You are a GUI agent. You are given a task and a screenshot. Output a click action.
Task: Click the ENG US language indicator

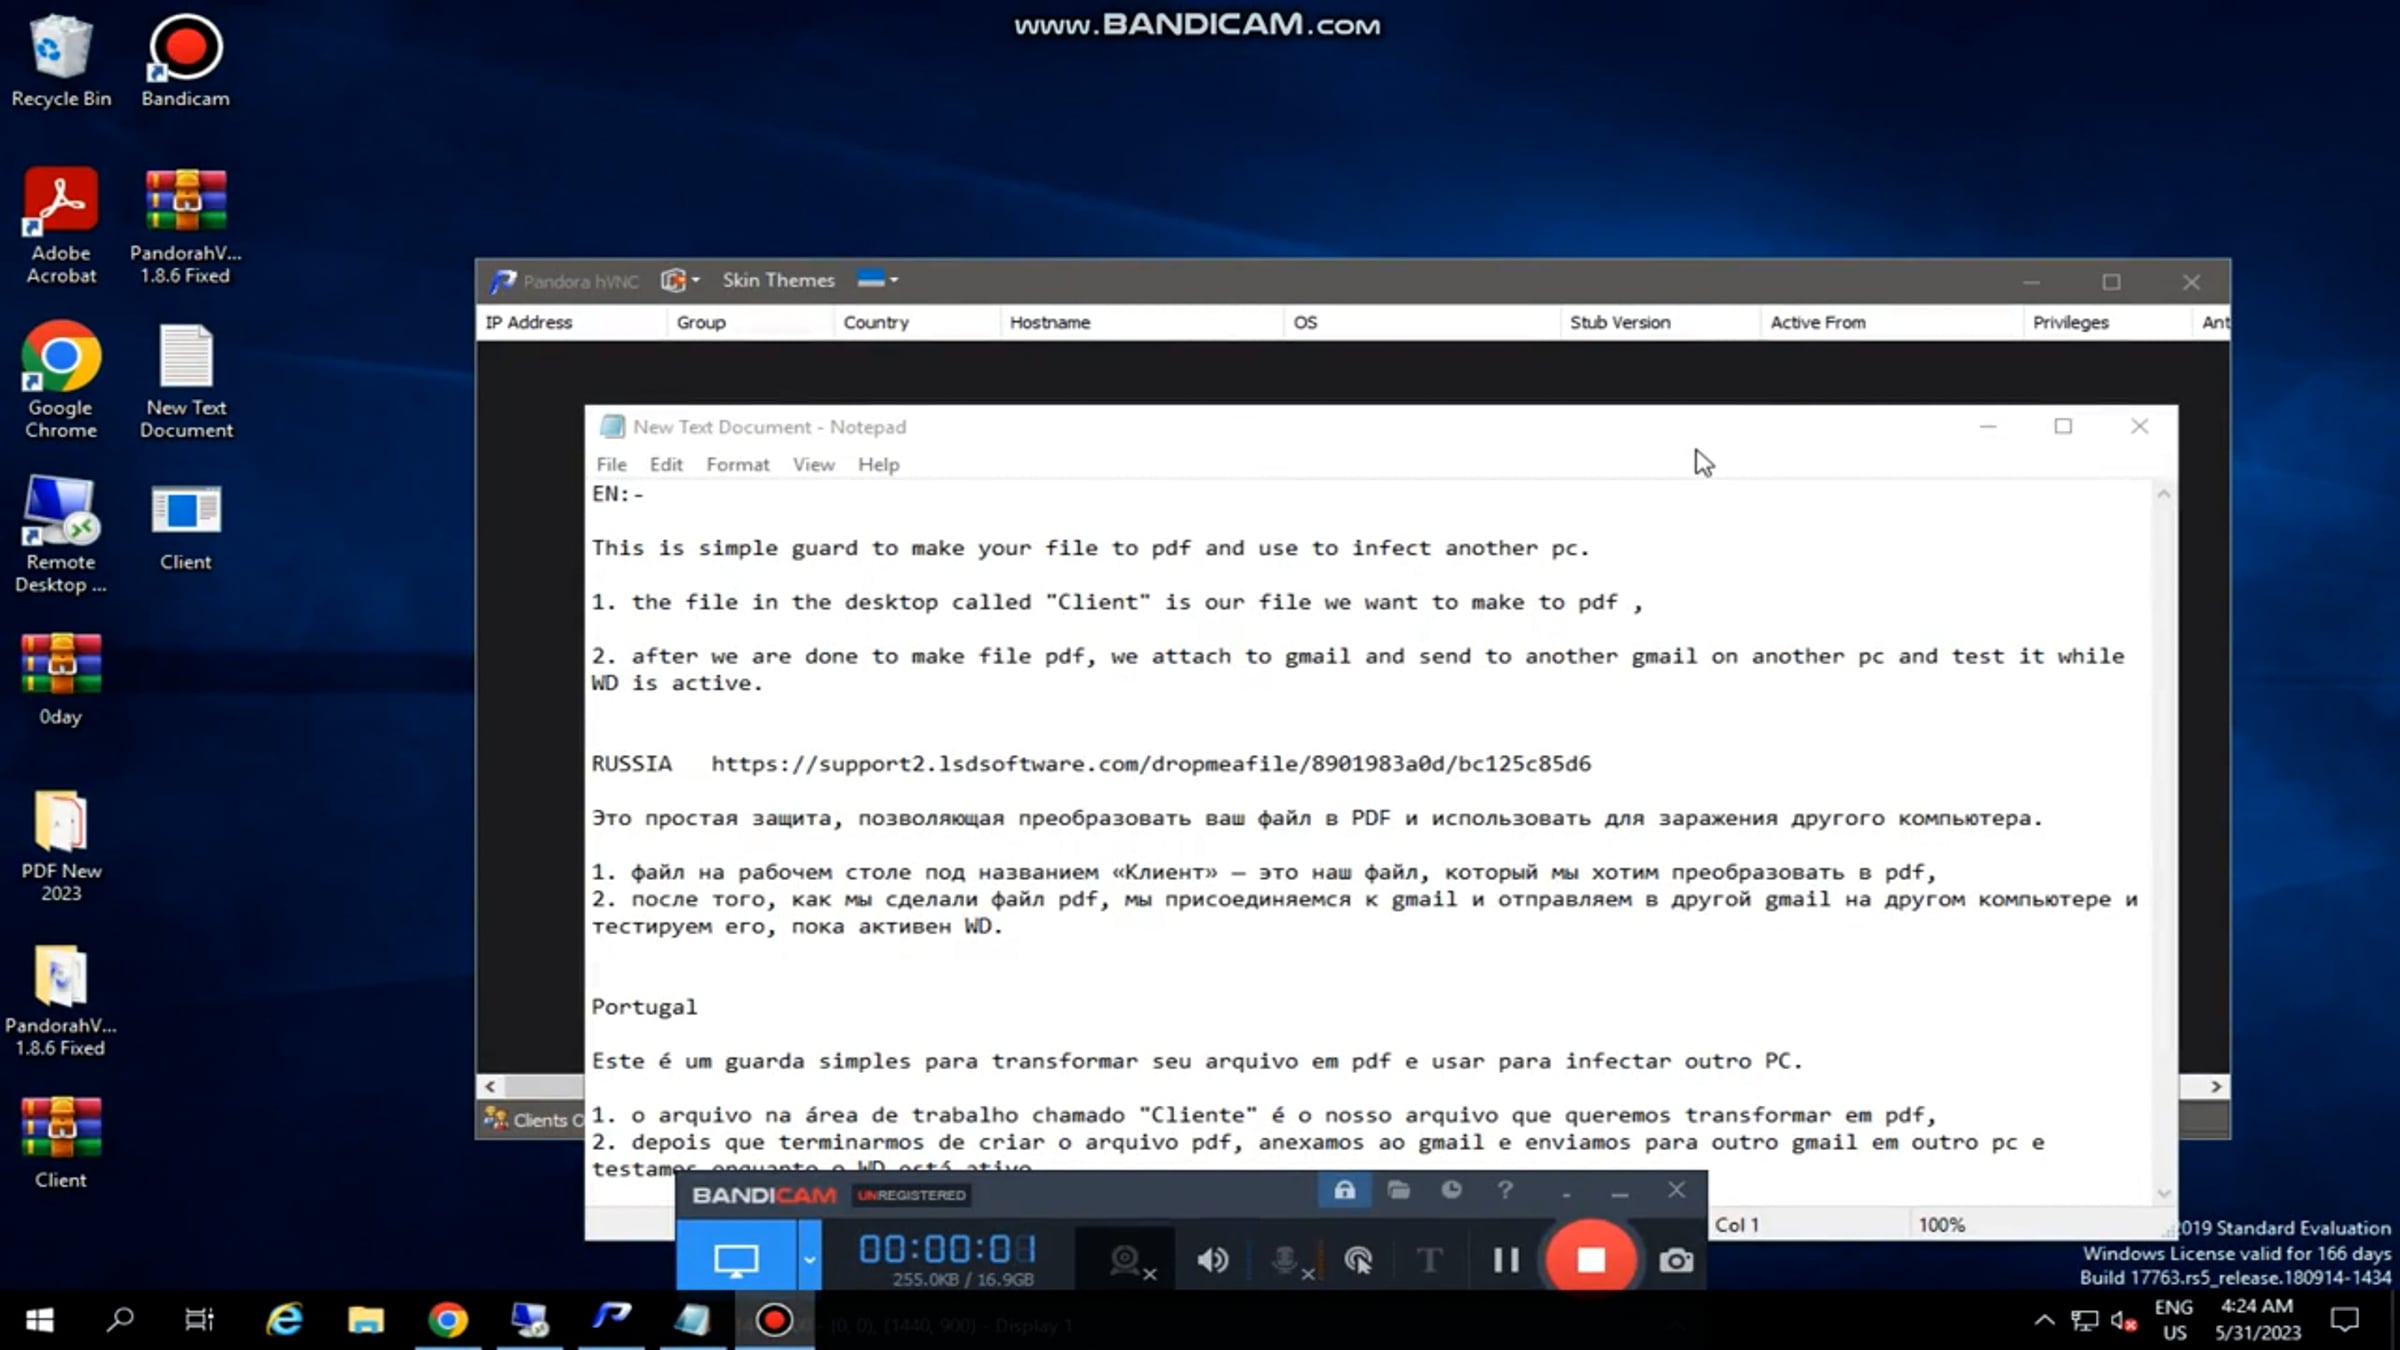pos(2174,1319)
